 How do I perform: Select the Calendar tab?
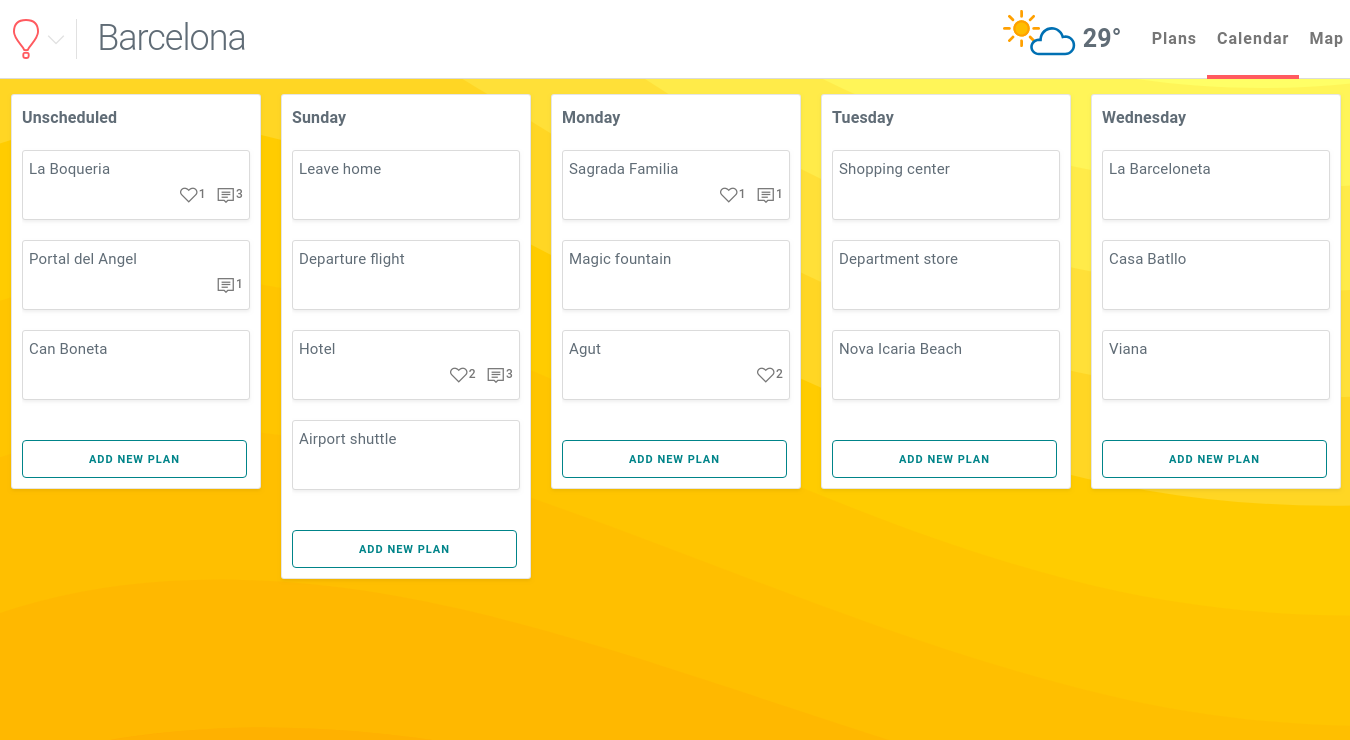(1252, 39)
